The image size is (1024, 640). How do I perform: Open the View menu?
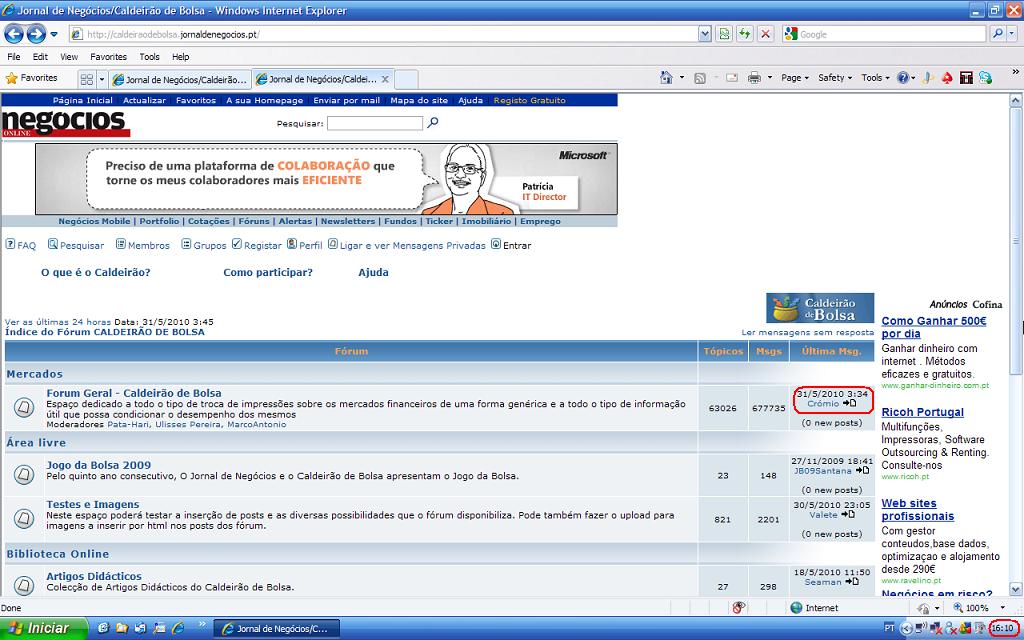69,57
